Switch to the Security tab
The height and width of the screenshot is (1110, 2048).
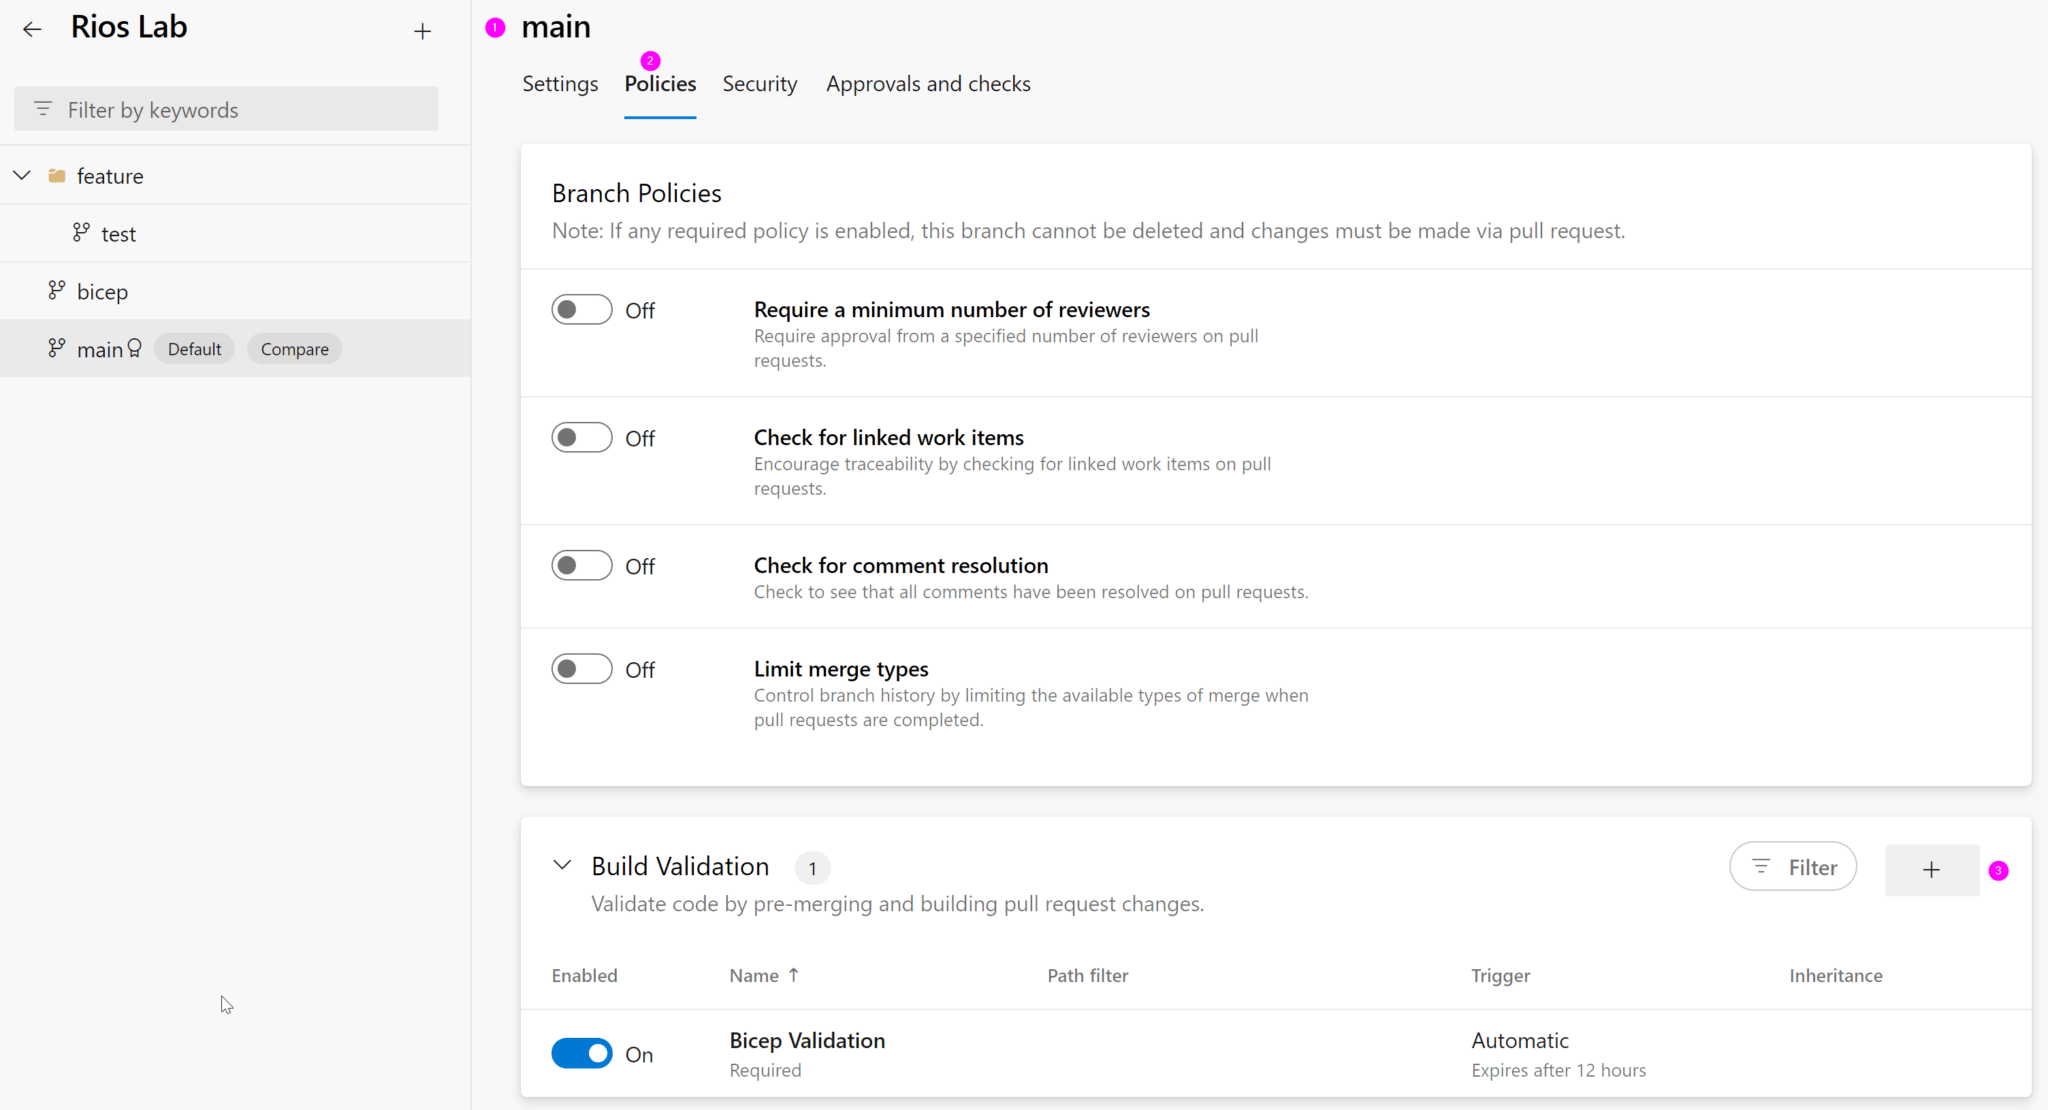pos(760,84)
